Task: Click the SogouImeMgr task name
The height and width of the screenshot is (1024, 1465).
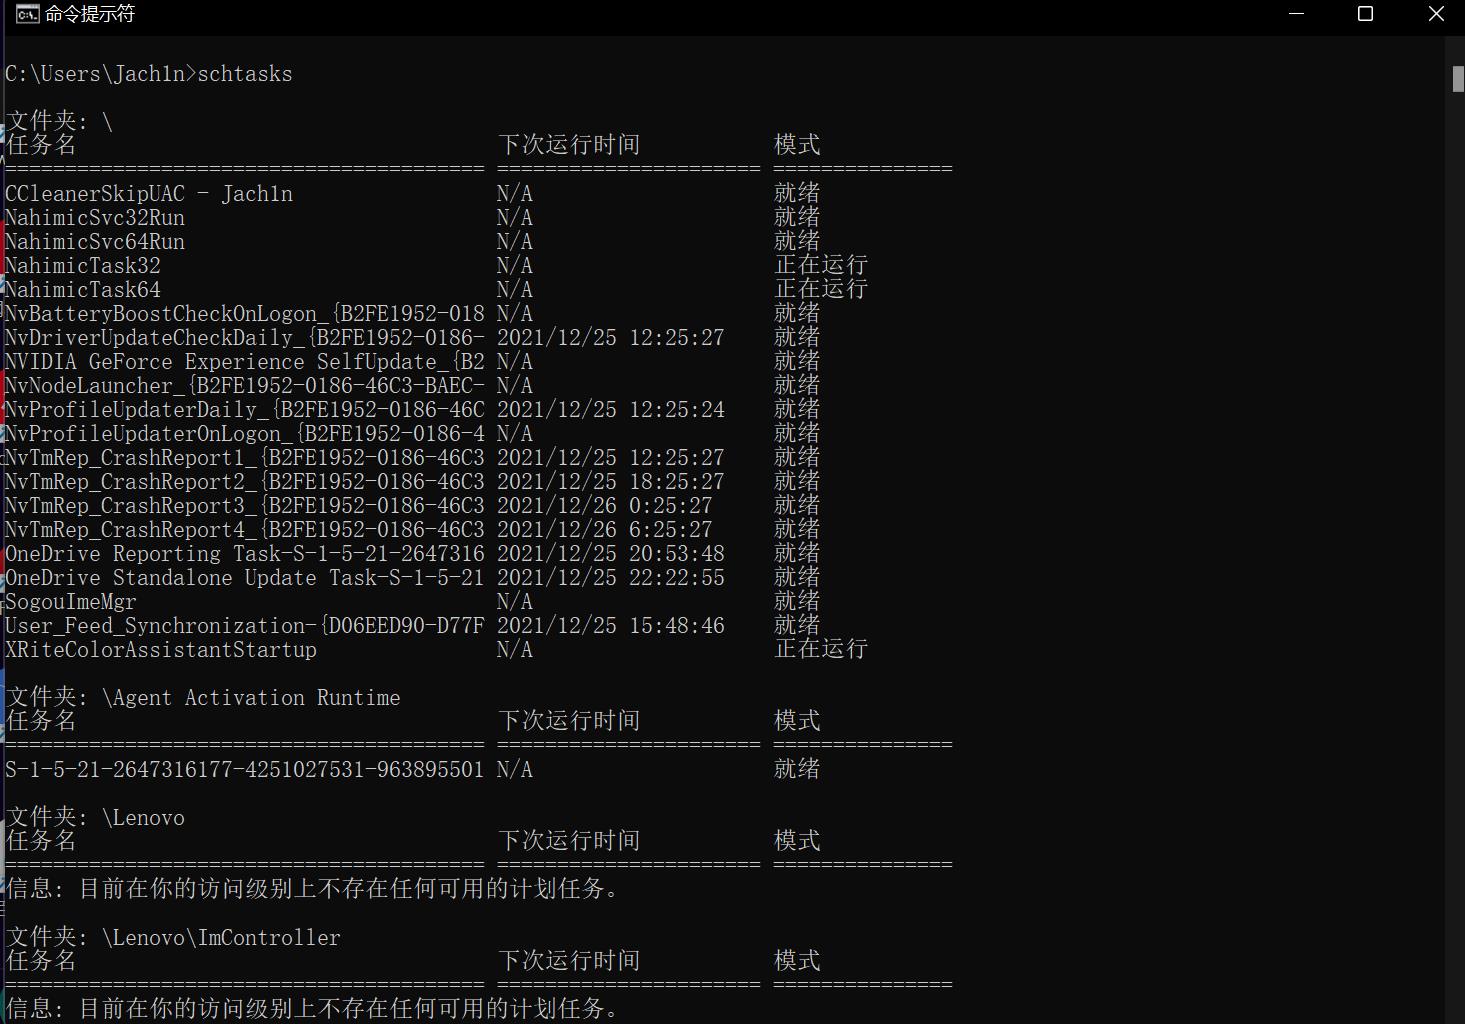Action: pyautogui.click(x=71, y=601)
